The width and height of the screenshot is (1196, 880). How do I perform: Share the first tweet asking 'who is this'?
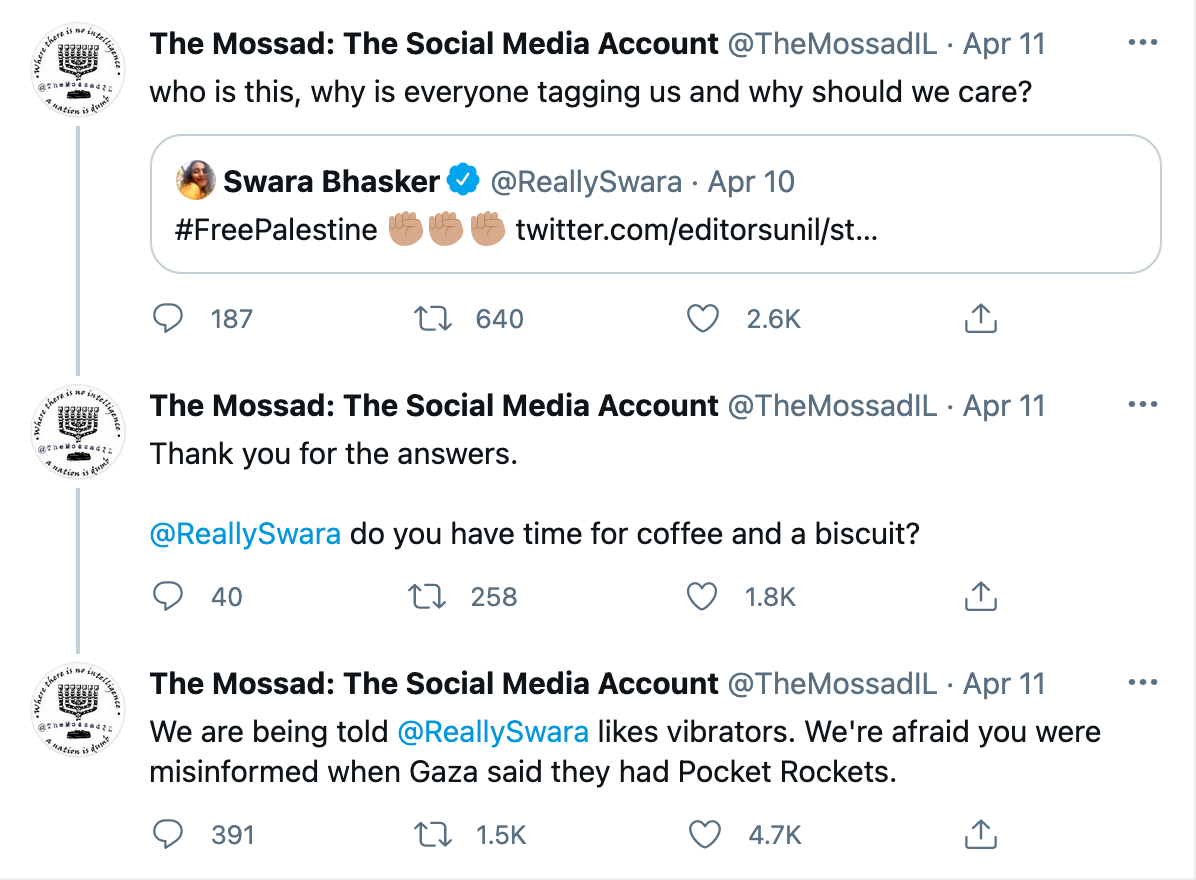point(980,319)
